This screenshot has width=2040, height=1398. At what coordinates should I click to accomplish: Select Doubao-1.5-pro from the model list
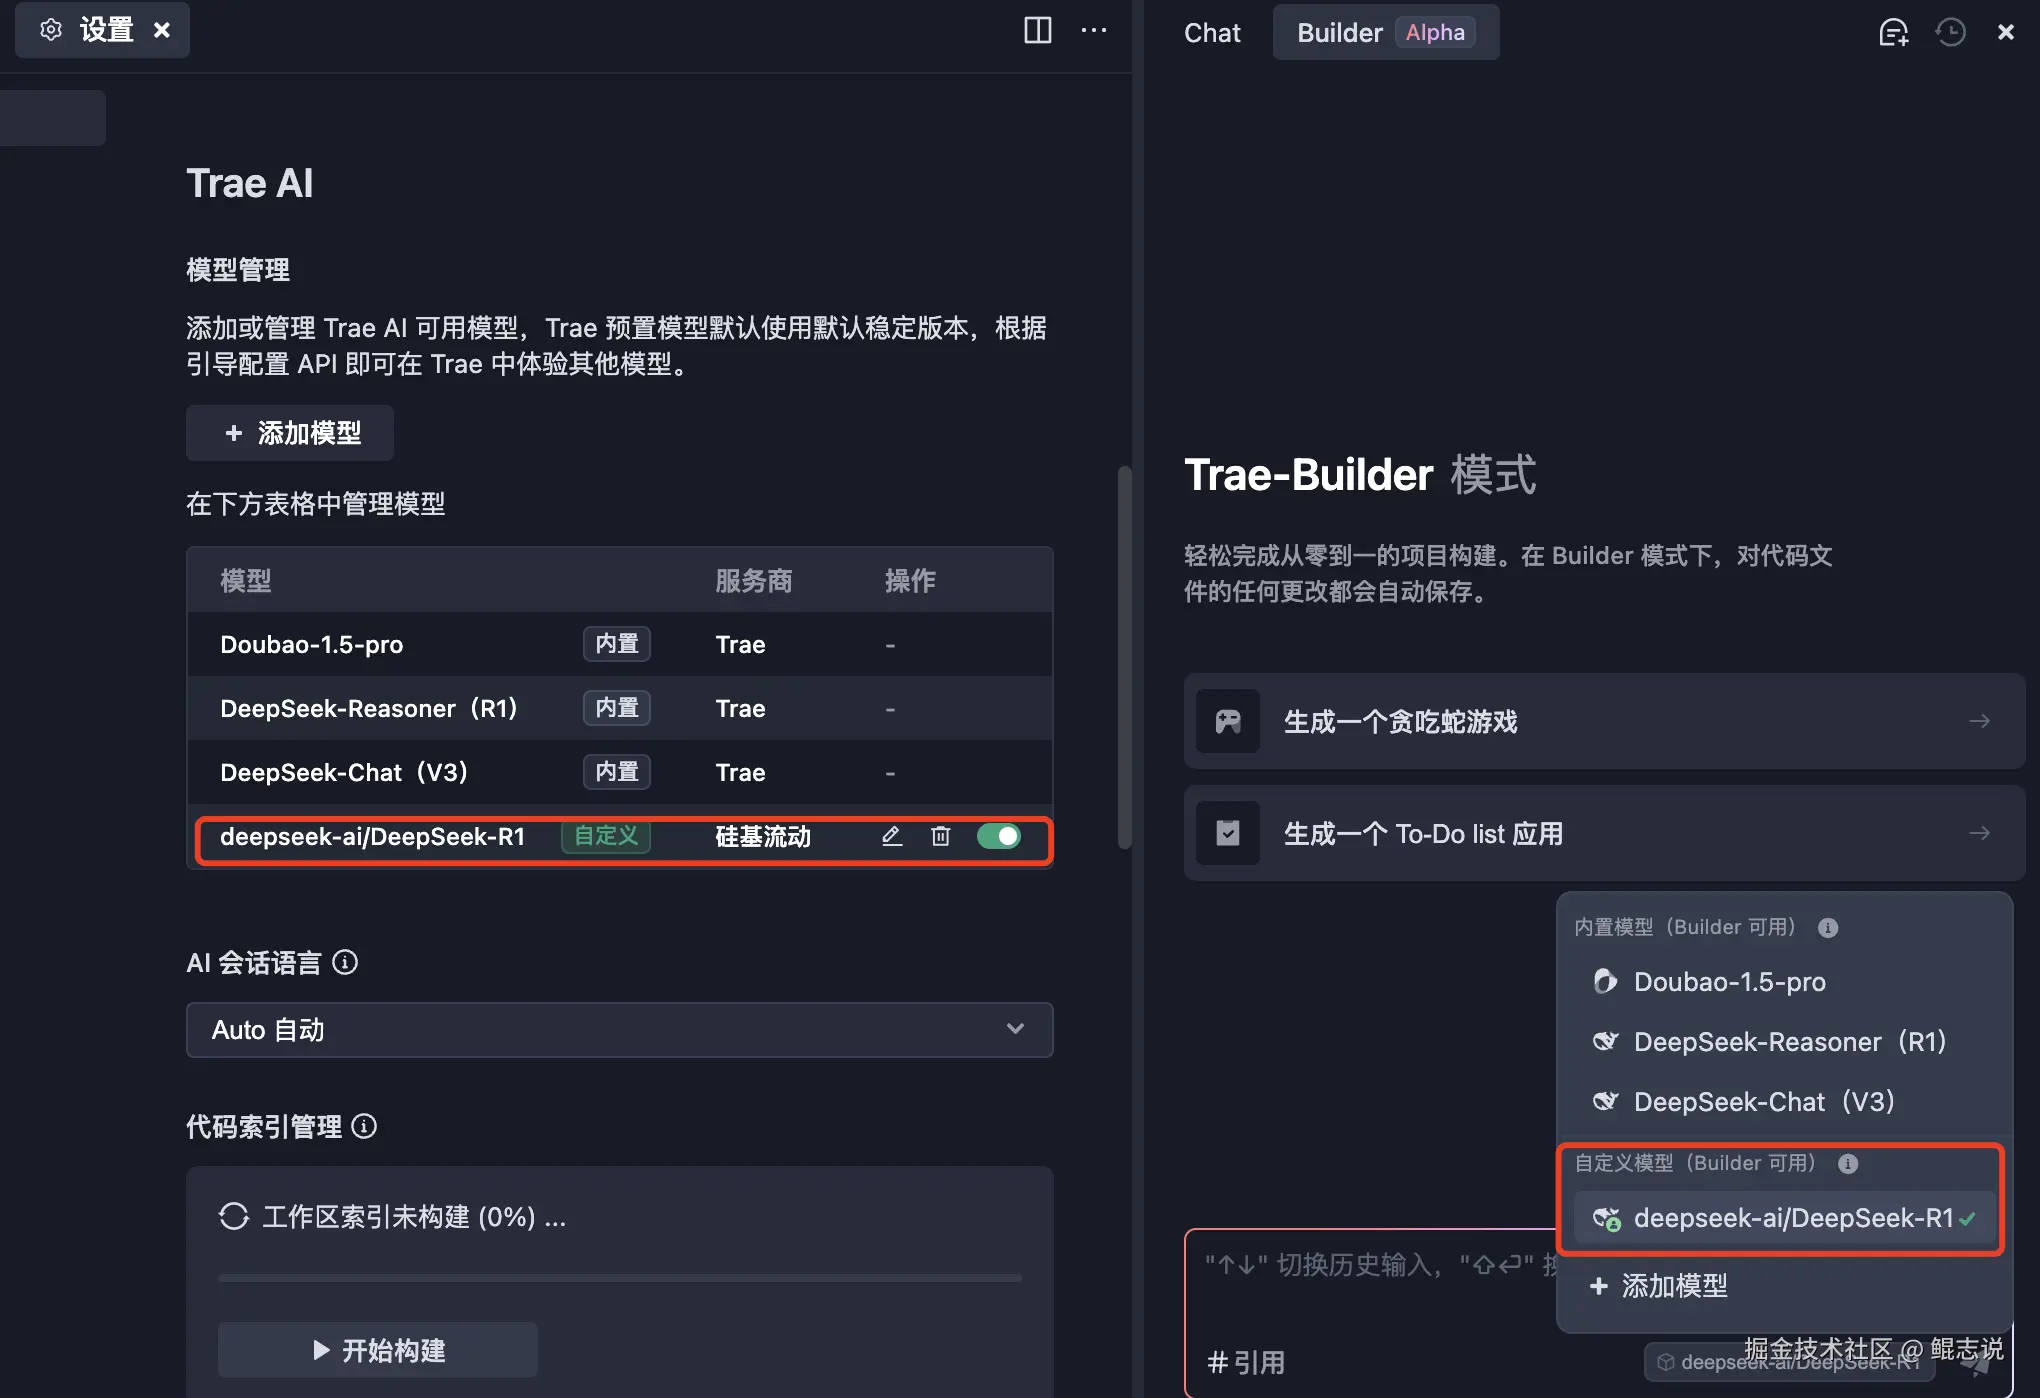1729,982
